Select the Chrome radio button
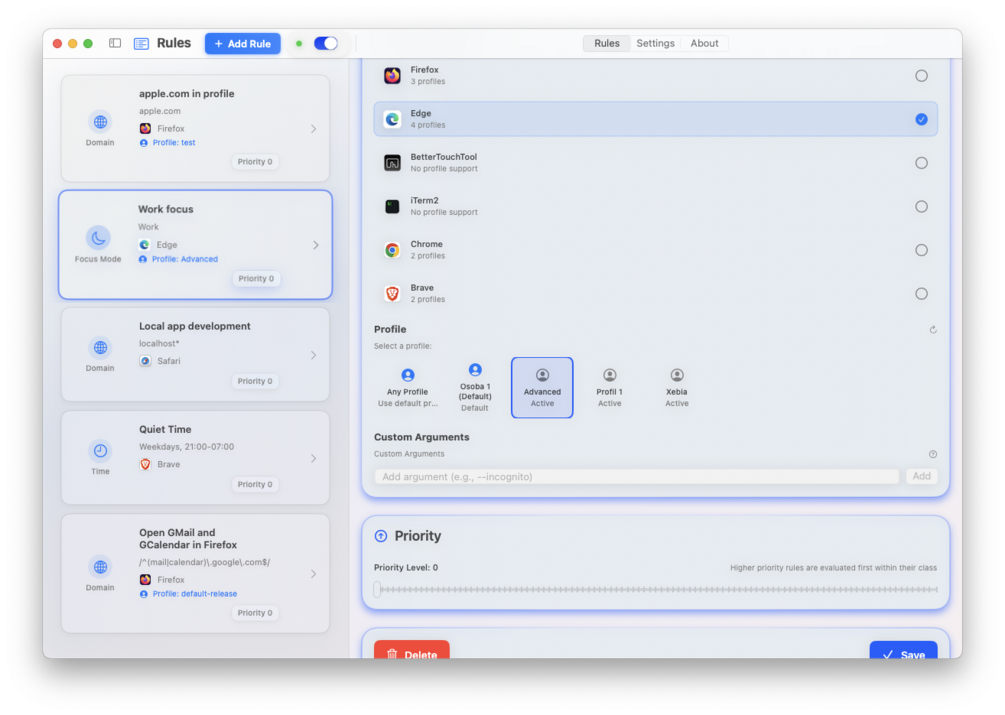Screen dimensions: 1005x715 point(921,250)
